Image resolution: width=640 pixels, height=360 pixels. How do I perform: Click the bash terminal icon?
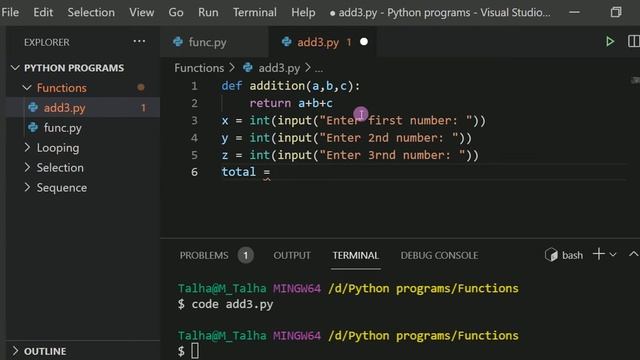pyautogui.click(x=551, y=255)
